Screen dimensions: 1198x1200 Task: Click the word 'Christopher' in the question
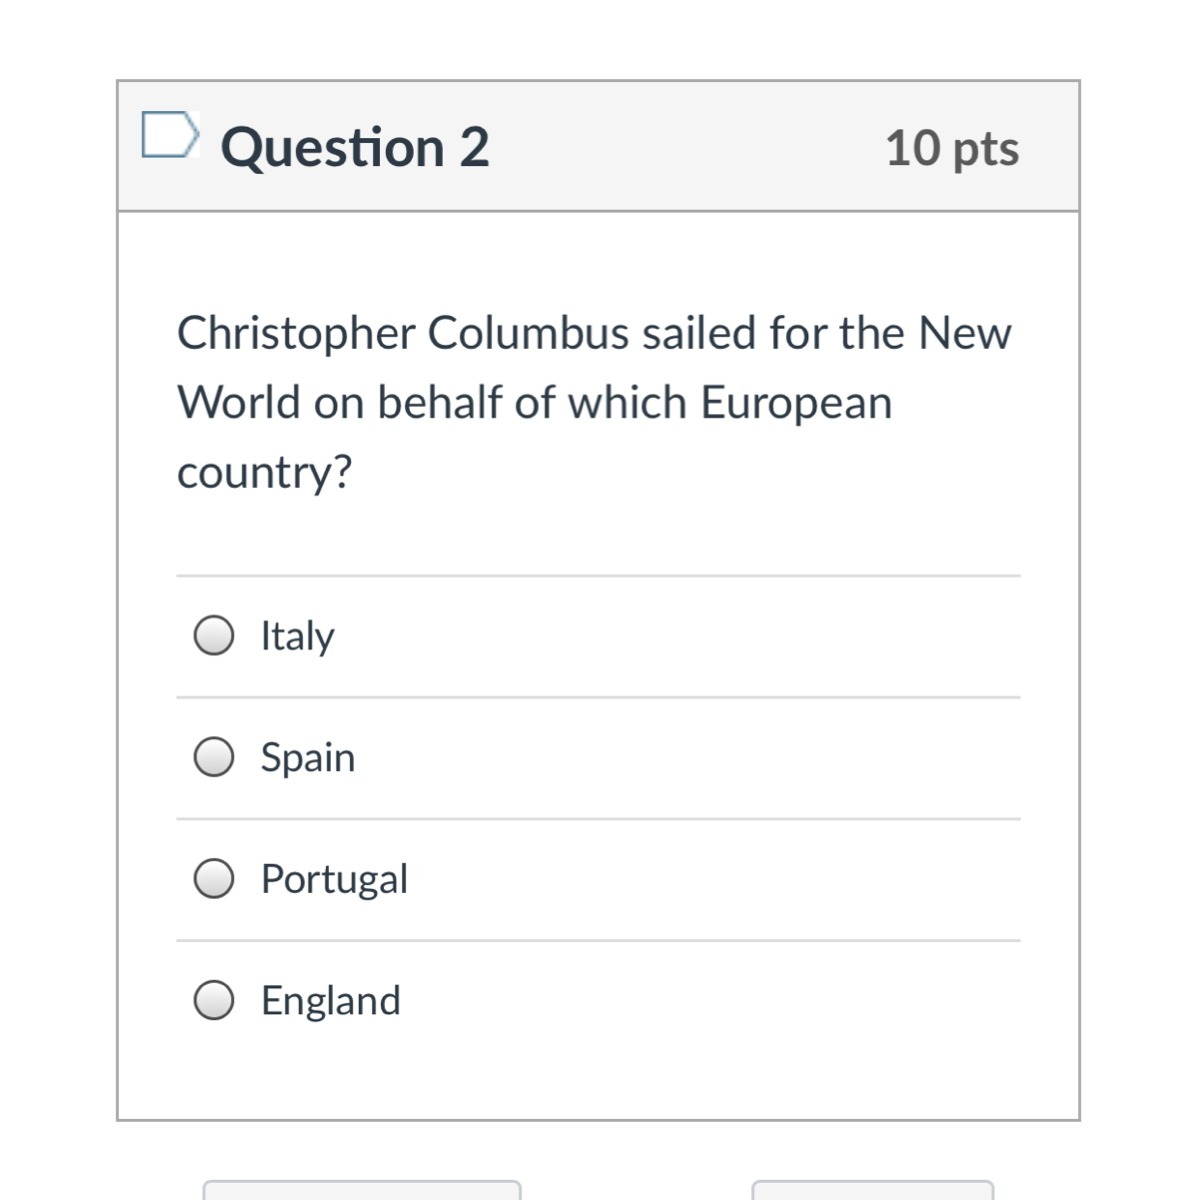pyautogui.click(x=295, y=334)
